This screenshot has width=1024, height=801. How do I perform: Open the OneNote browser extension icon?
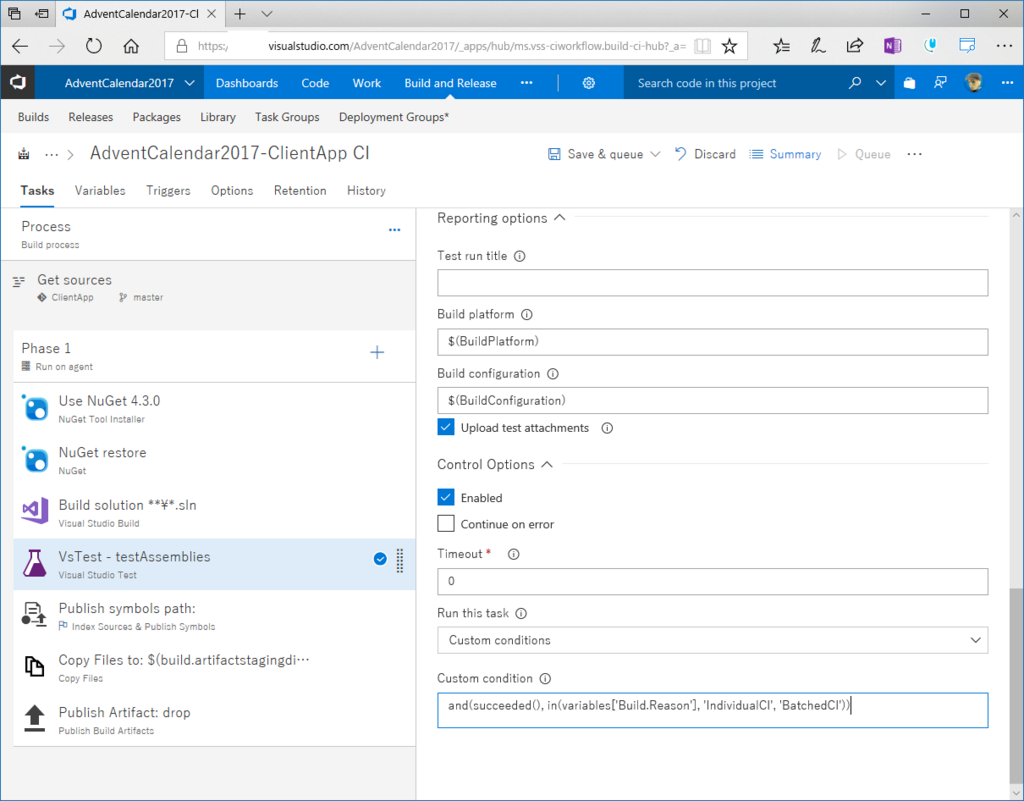click(892, 46)
